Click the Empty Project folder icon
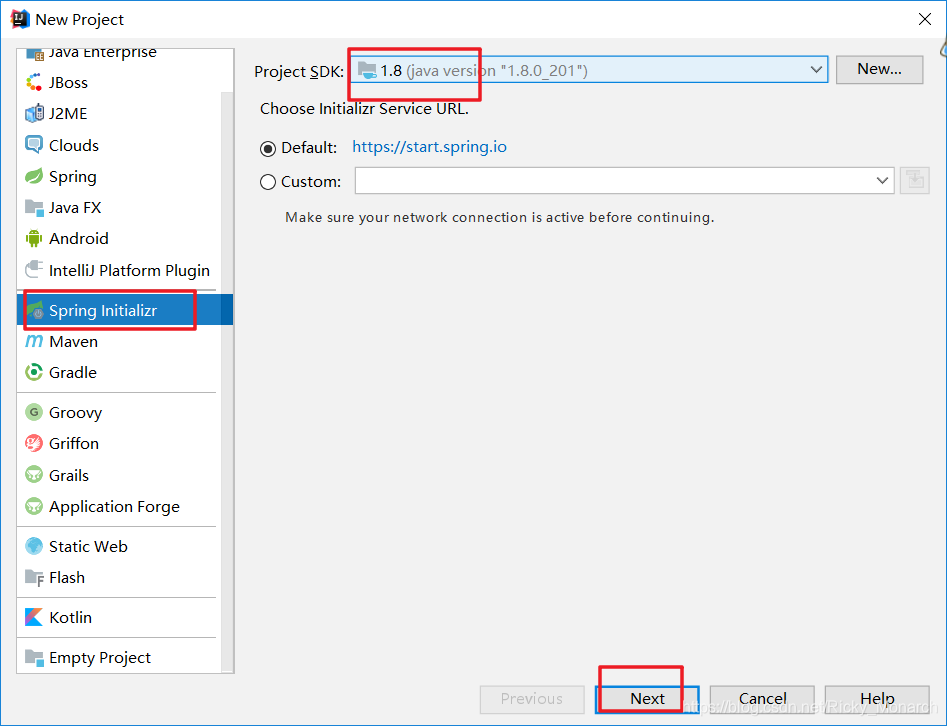The image size is (947, 726). click(34, 657)
